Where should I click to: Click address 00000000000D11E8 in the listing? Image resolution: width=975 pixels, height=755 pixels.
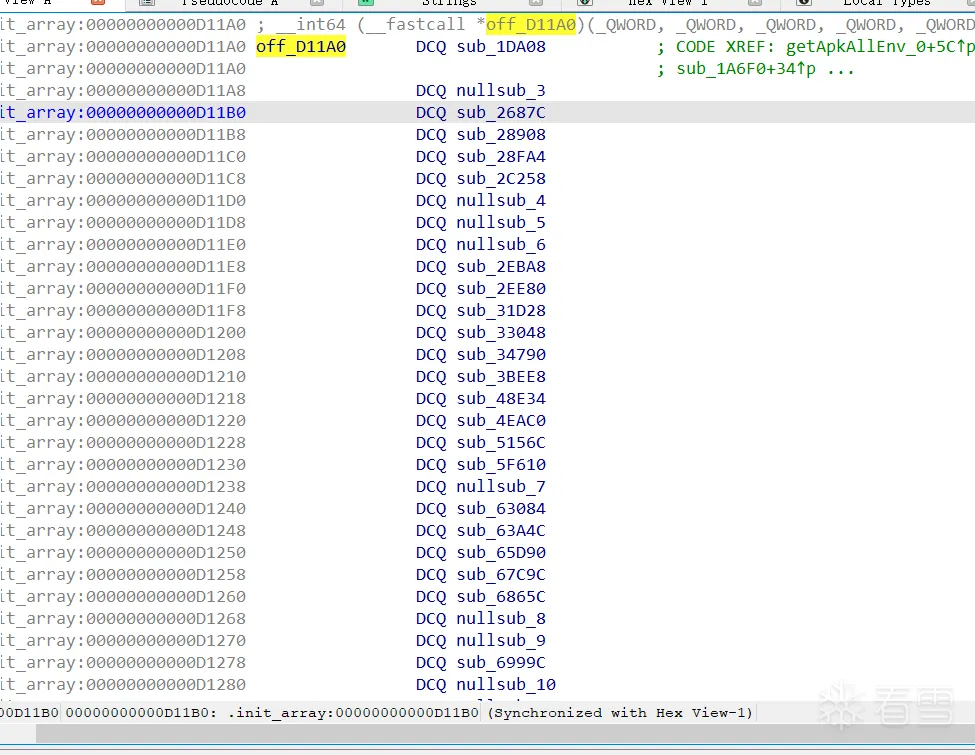pyautogui.click(x=166, y=267)
